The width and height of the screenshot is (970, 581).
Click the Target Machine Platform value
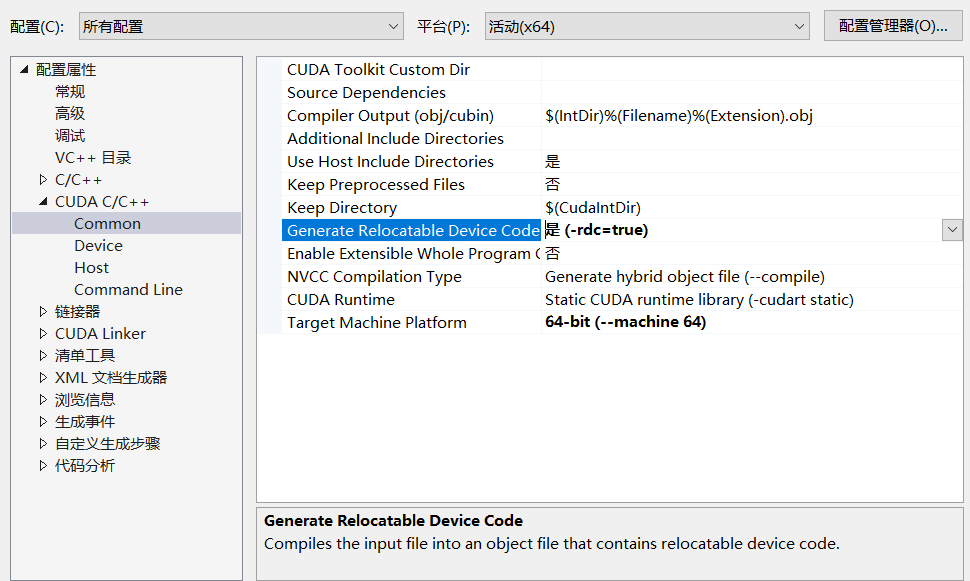[x=625, y=323]
